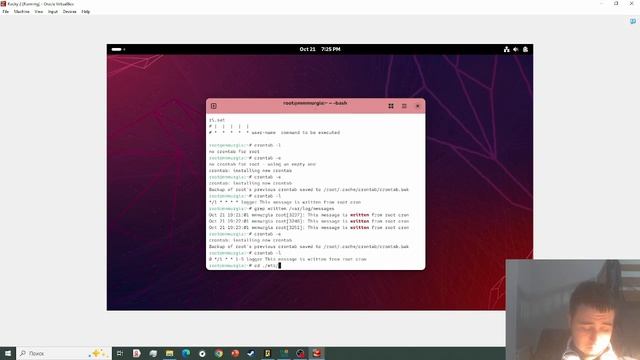Open Steam from the taskbar
This screenshot has width=640, height=360.
(x=251, y=353)
